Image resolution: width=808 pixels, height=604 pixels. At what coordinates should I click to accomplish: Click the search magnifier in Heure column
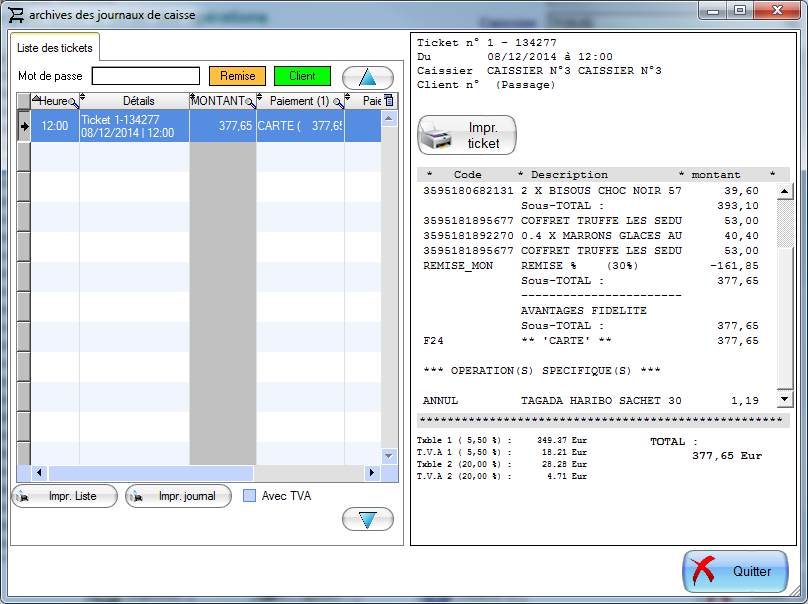coord(73,102)
